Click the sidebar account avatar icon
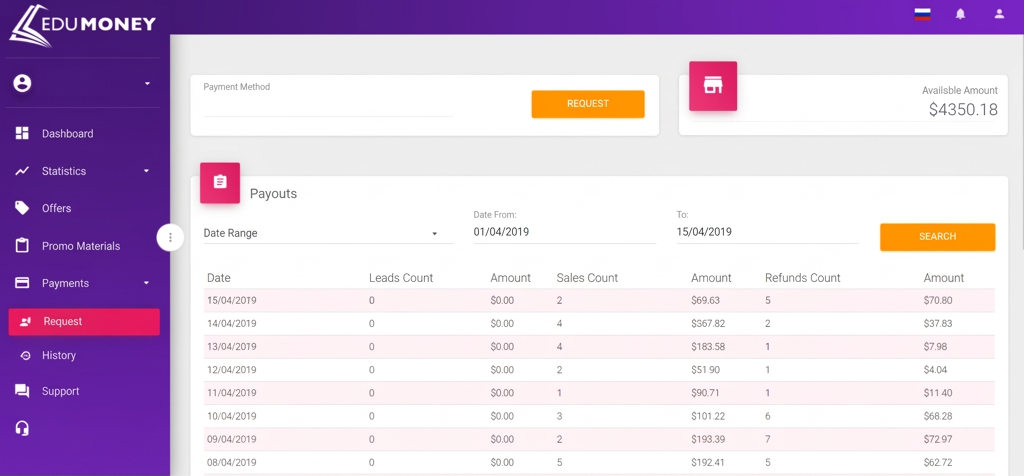Image resolution: width=1024 pixels, height=476 pixels. (22, 83)
